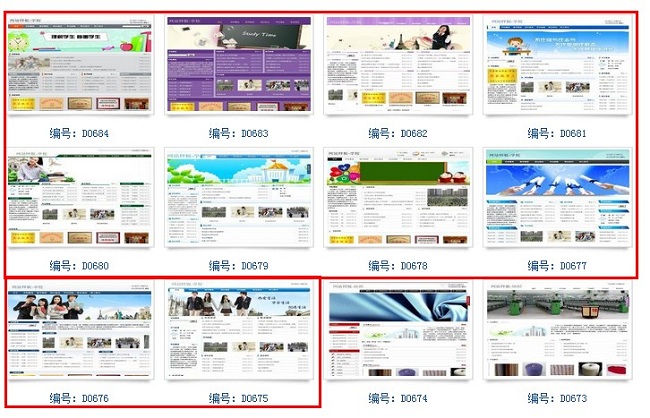The image size is (650, 418).
Task: Open the blue fabric template D0674
Action: point(398,335)
